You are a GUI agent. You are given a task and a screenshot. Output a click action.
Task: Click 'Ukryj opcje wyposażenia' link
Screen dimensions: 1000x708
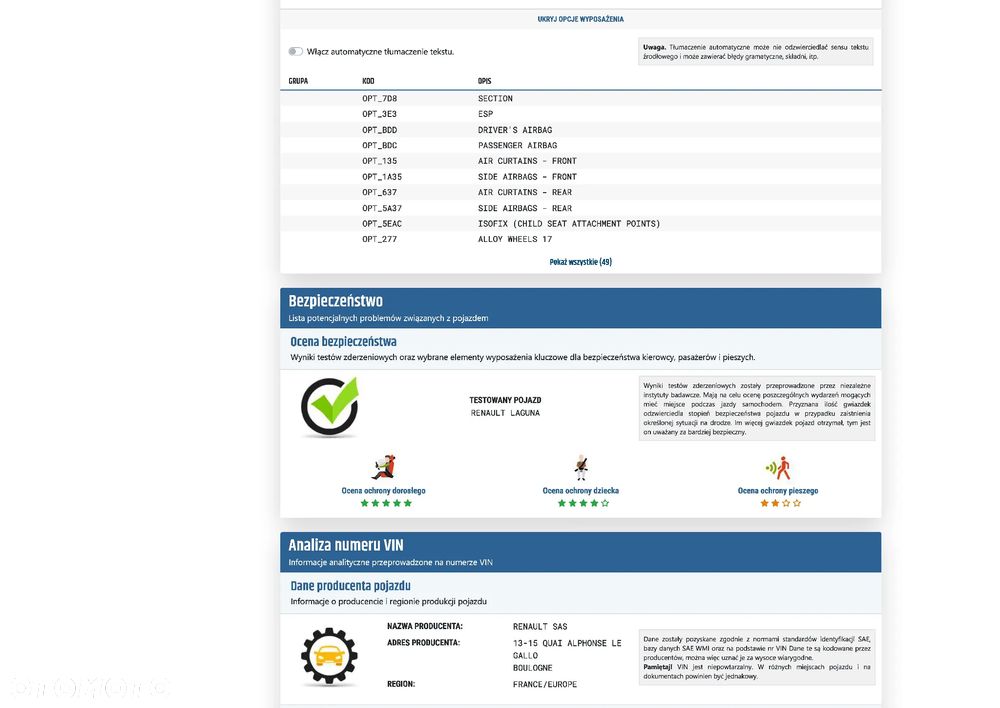(580, 19)
